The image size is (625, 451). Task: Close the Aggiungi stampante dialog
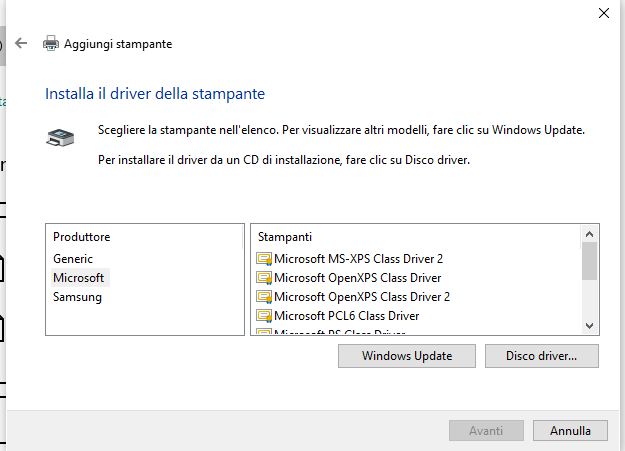click(x=604, y=13)
